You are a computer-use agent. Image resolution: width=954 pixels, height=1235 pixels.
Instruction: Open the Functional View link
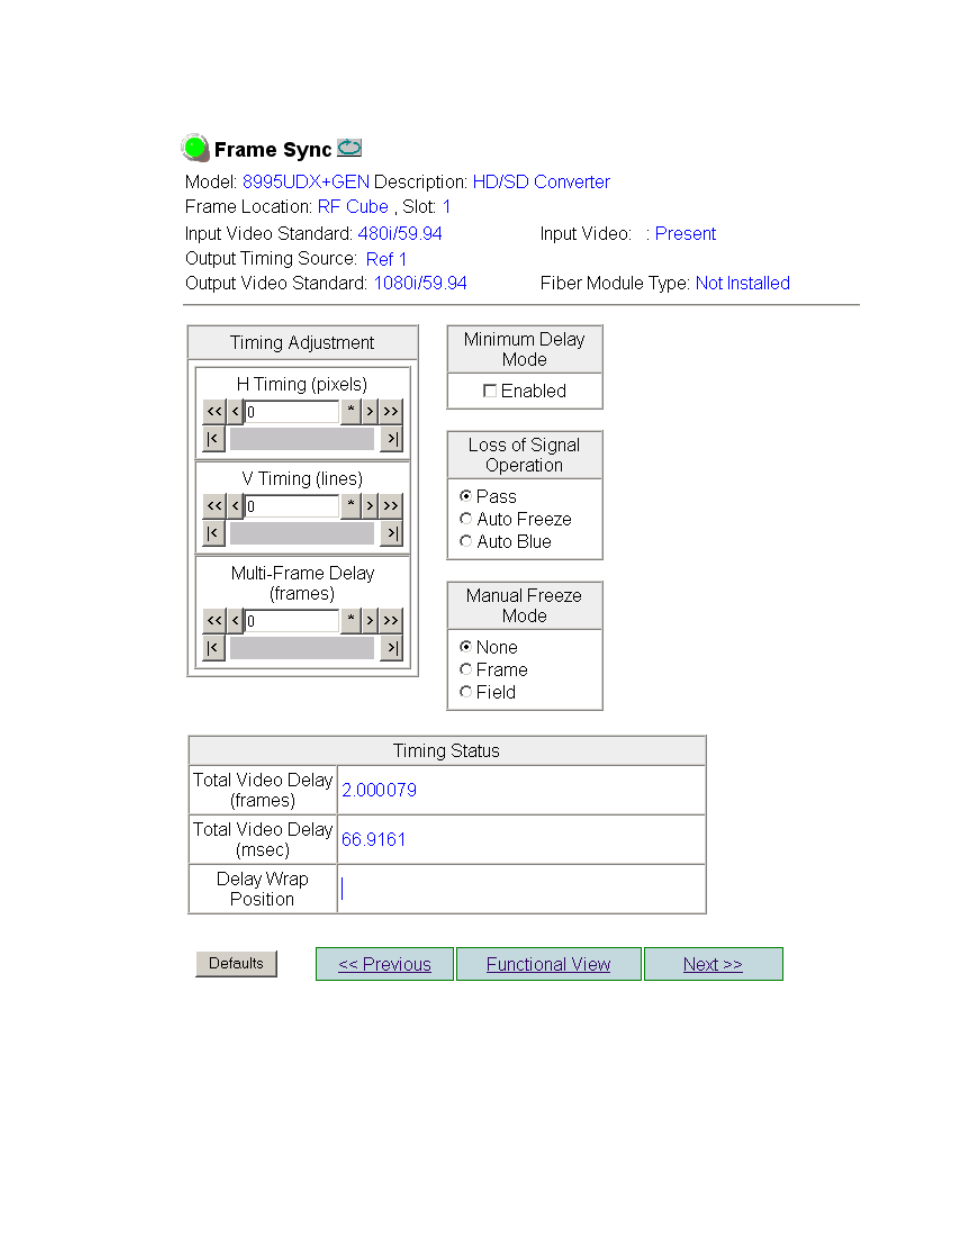548,965
